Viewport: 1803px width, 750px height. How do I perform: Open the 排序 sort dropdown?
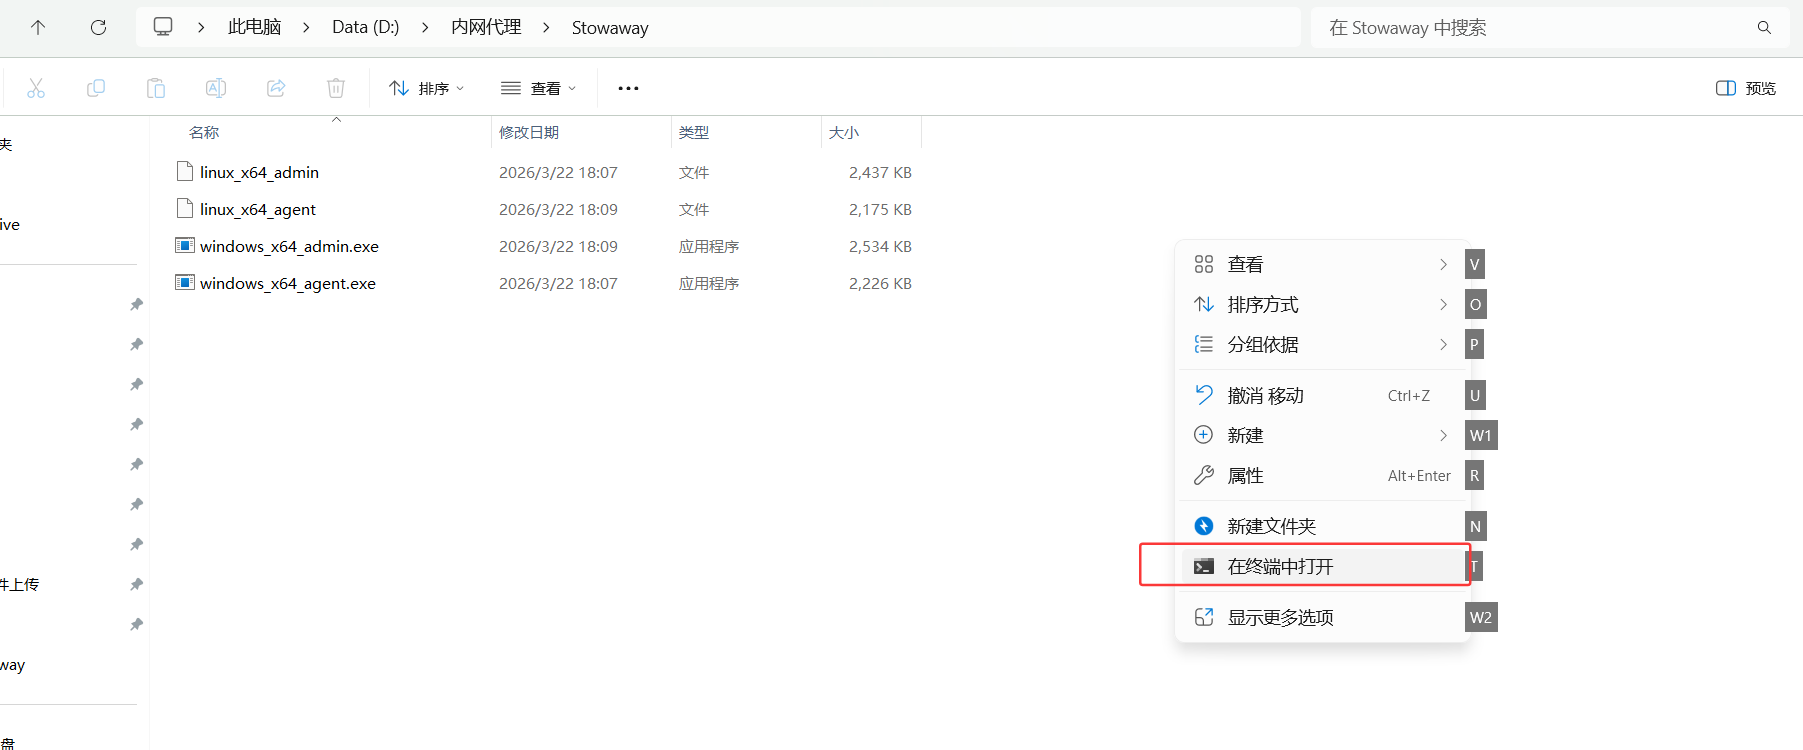point(427,88)
